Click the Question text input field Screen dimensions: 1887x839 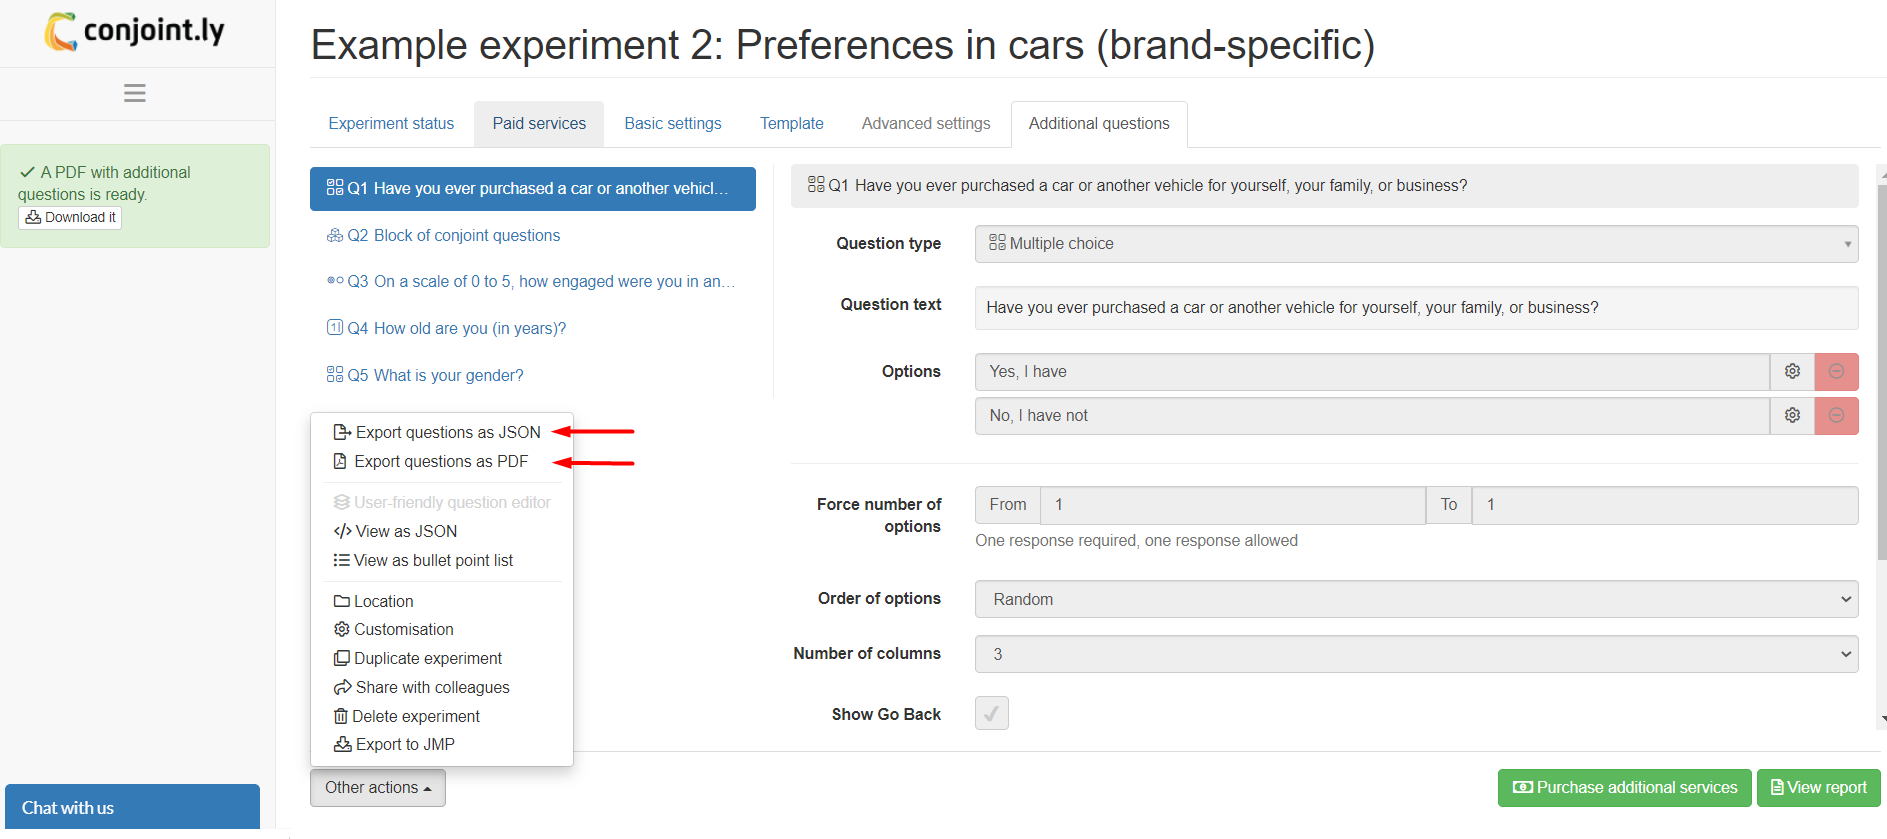[x=1416, y=308]
